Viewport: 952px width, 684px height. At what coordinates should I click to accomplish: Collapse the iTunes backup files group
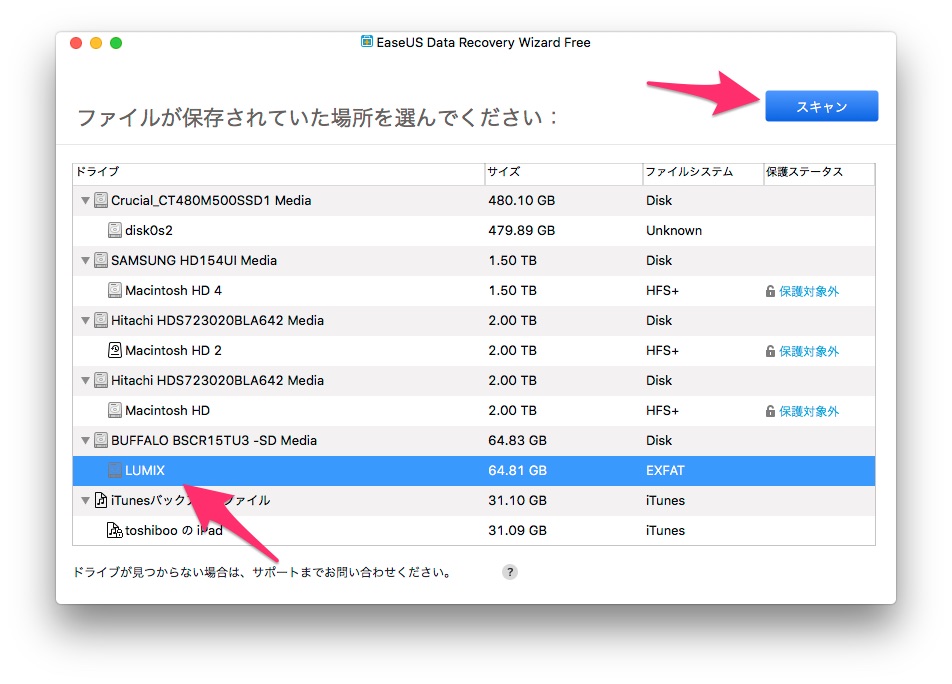point(84,501)
